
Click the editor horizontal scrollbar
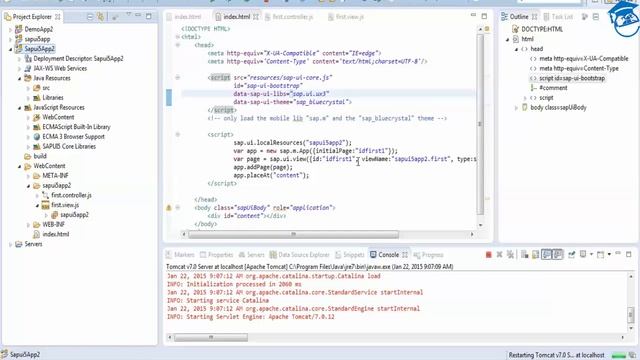click(293, 234)
